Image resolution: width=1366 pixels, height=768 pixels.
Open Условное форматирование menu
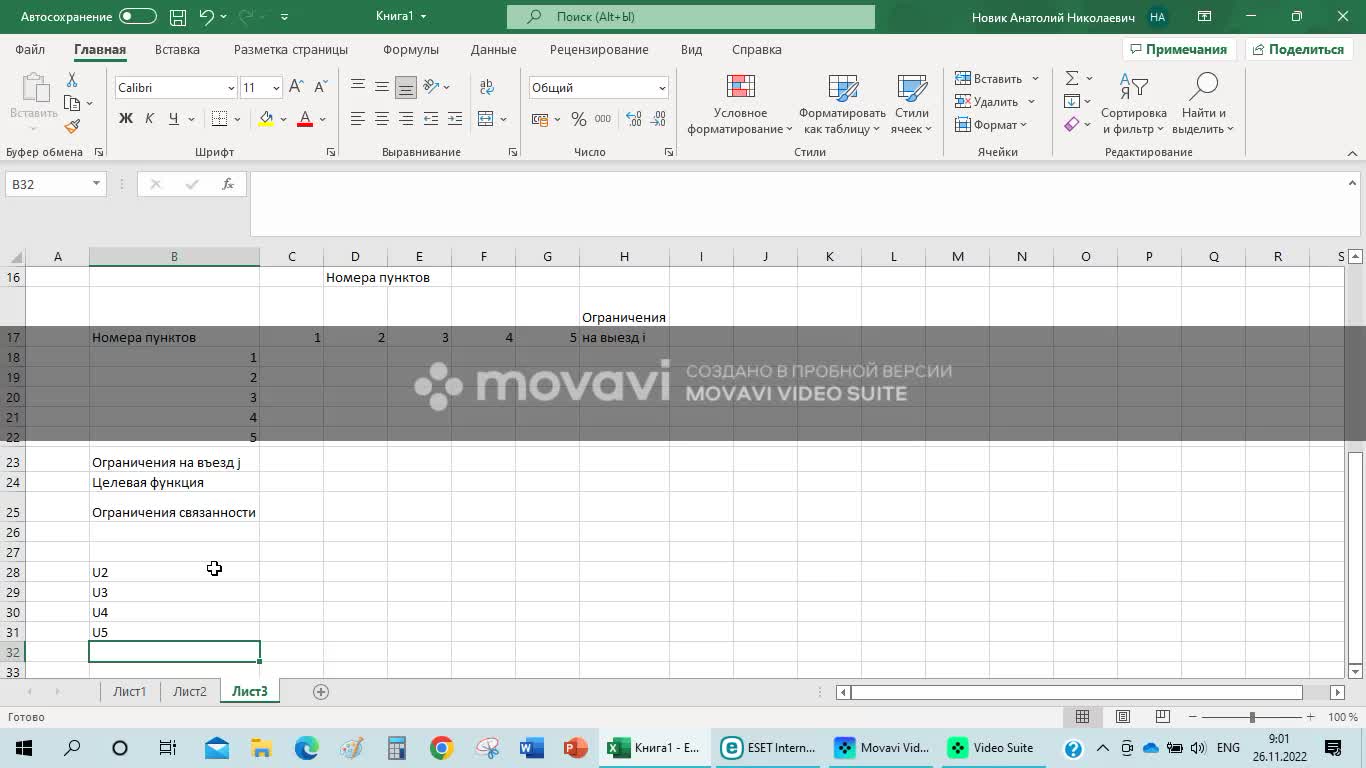coord(740,104)
